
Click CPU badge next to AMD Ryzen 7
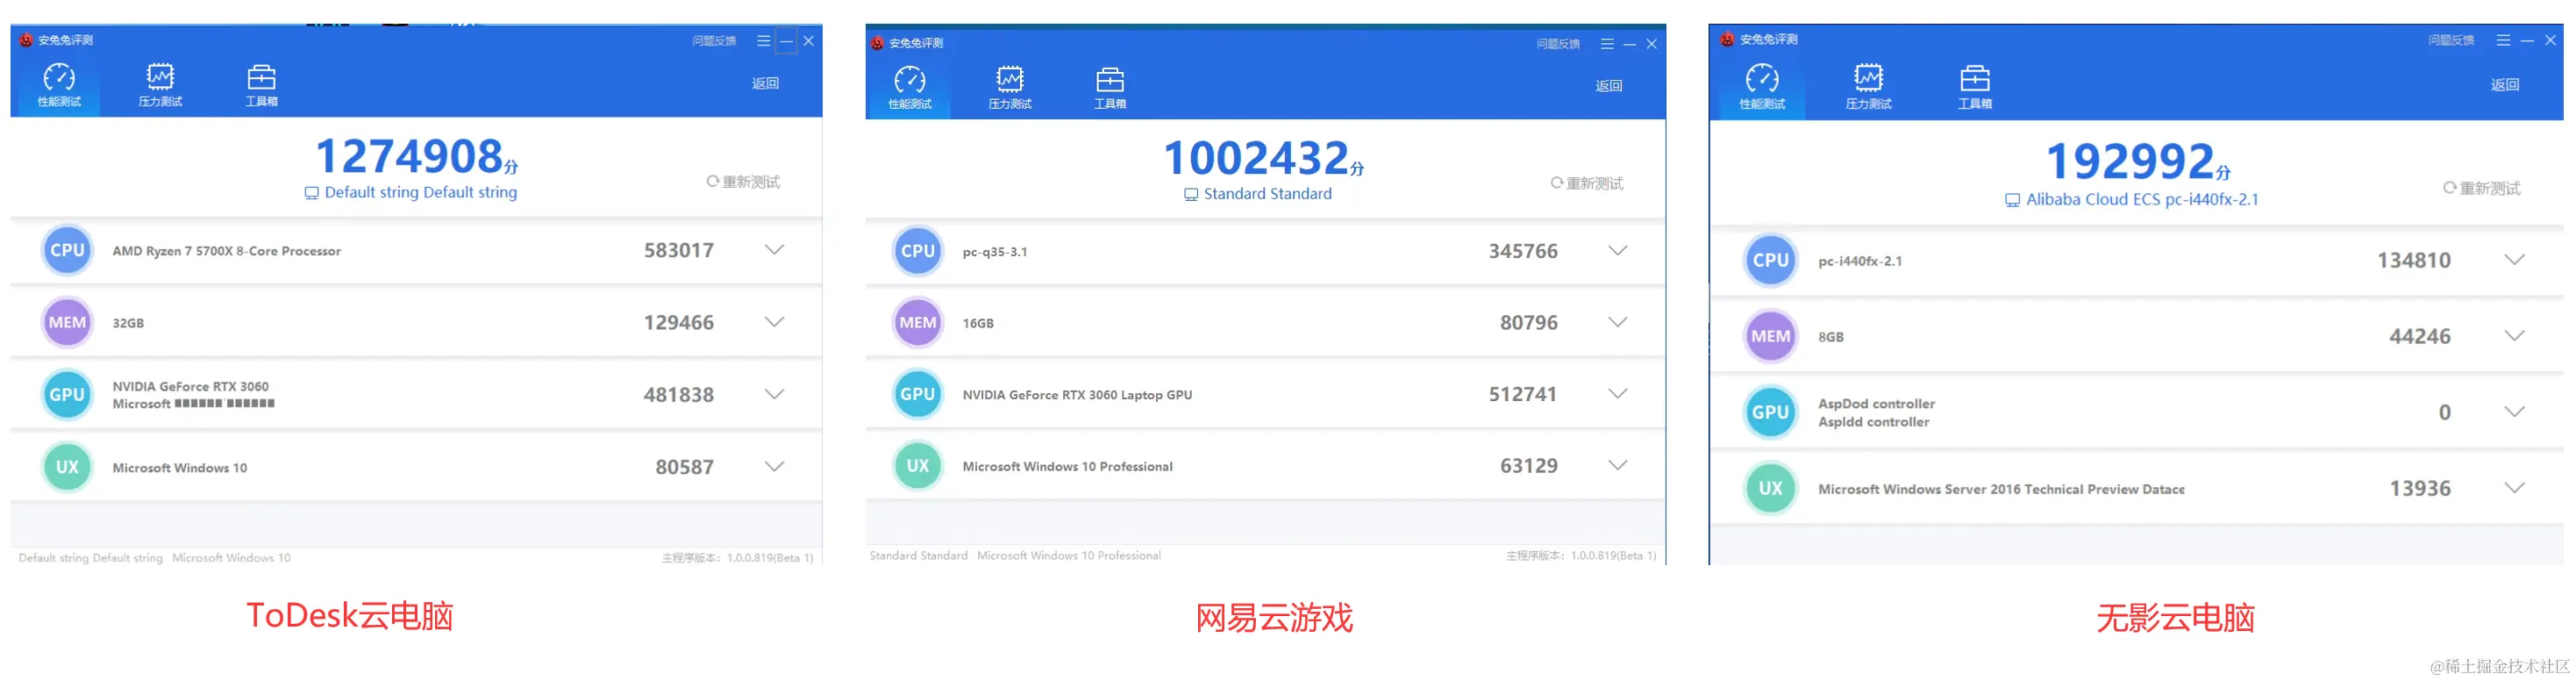point(67,250)
